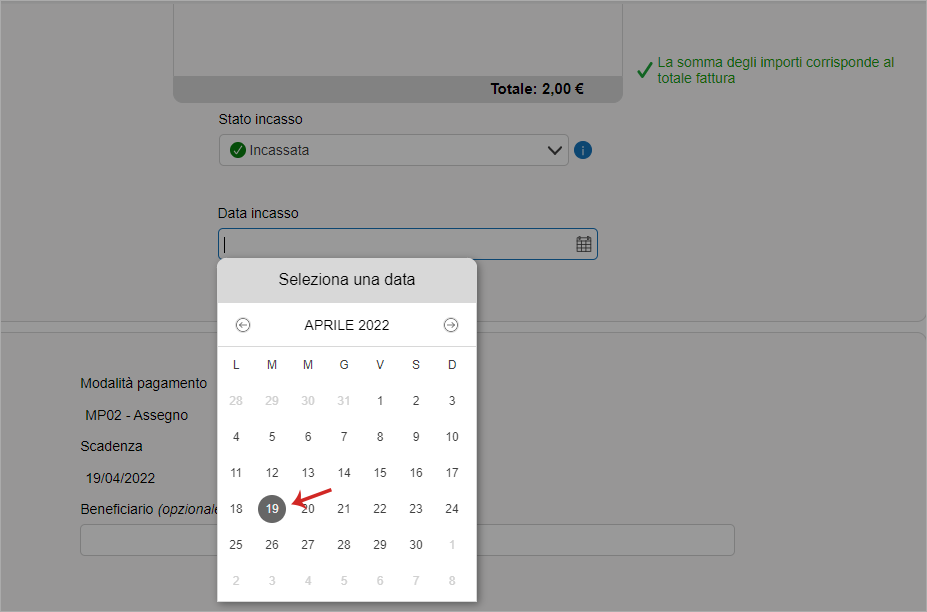Go to previous month with left arrow
The image size is (927, 612).
(243, 325)
